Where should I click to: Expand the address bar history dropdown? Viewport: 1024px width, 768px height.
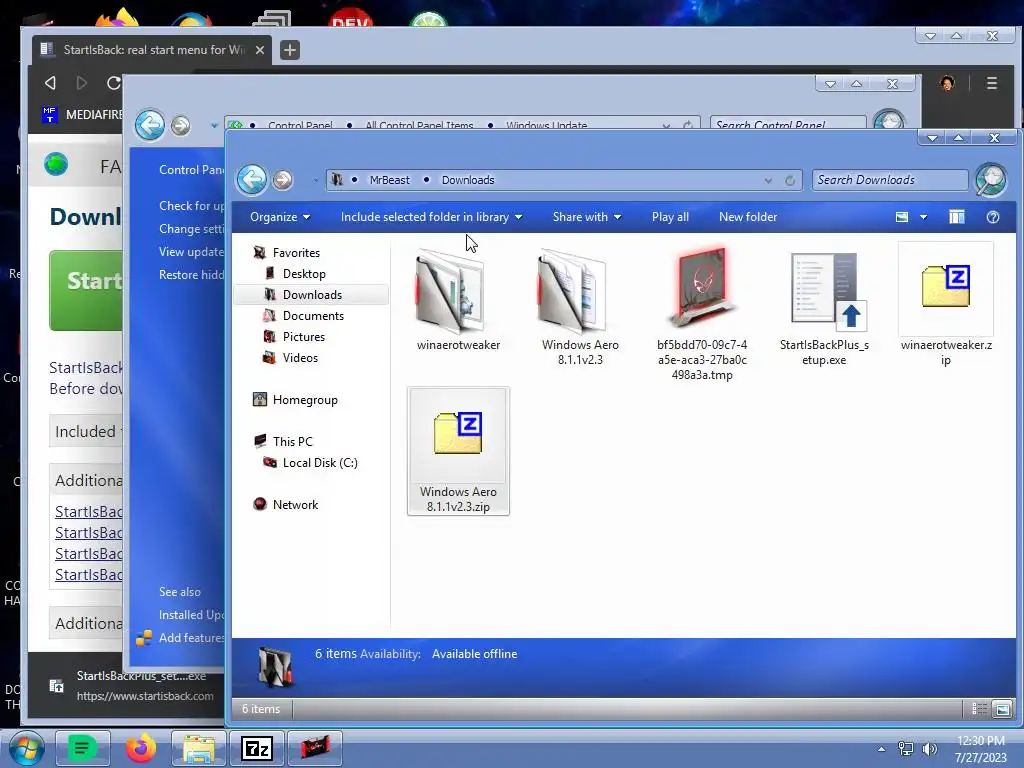[768, 180]
